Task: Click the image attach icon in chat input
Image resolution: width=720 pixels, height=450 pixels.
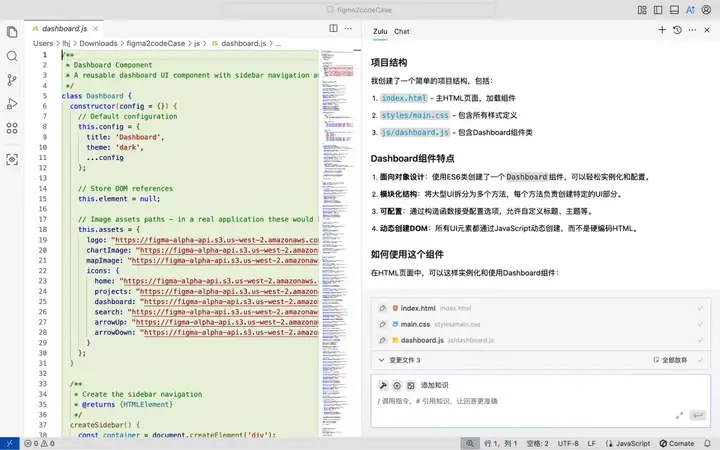Action: pos(411,385)
